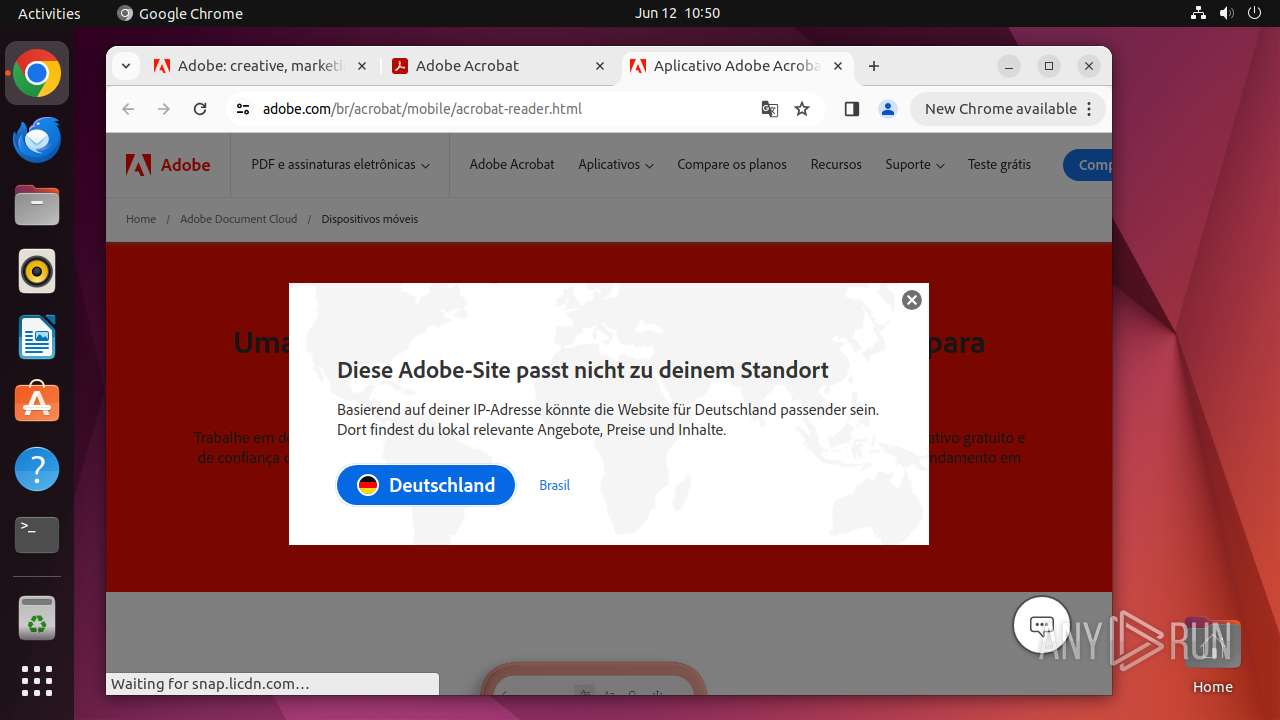Click the partially visible Comprar button
1280x720 pixels.
coord(1088,165)
